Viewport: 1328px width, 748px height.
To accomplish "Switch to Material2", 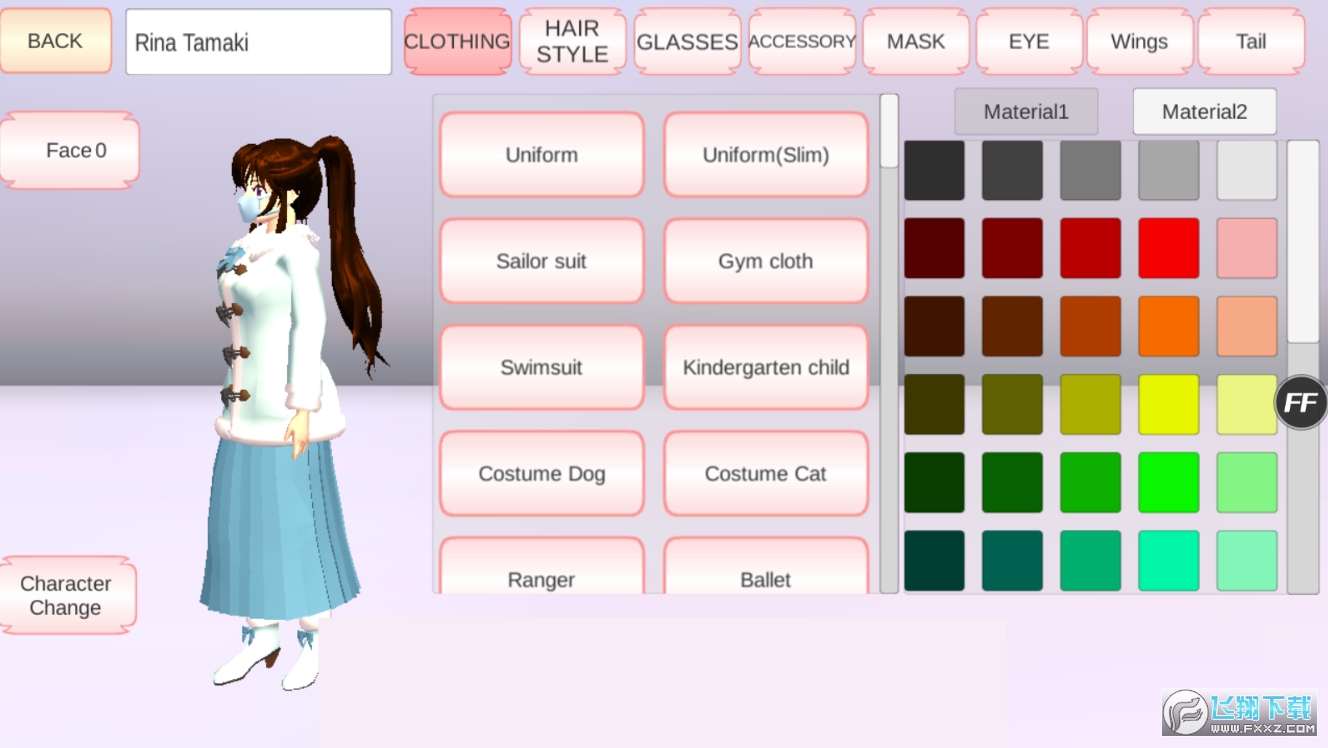I will pyautogui.click(x=1204, y=112).
